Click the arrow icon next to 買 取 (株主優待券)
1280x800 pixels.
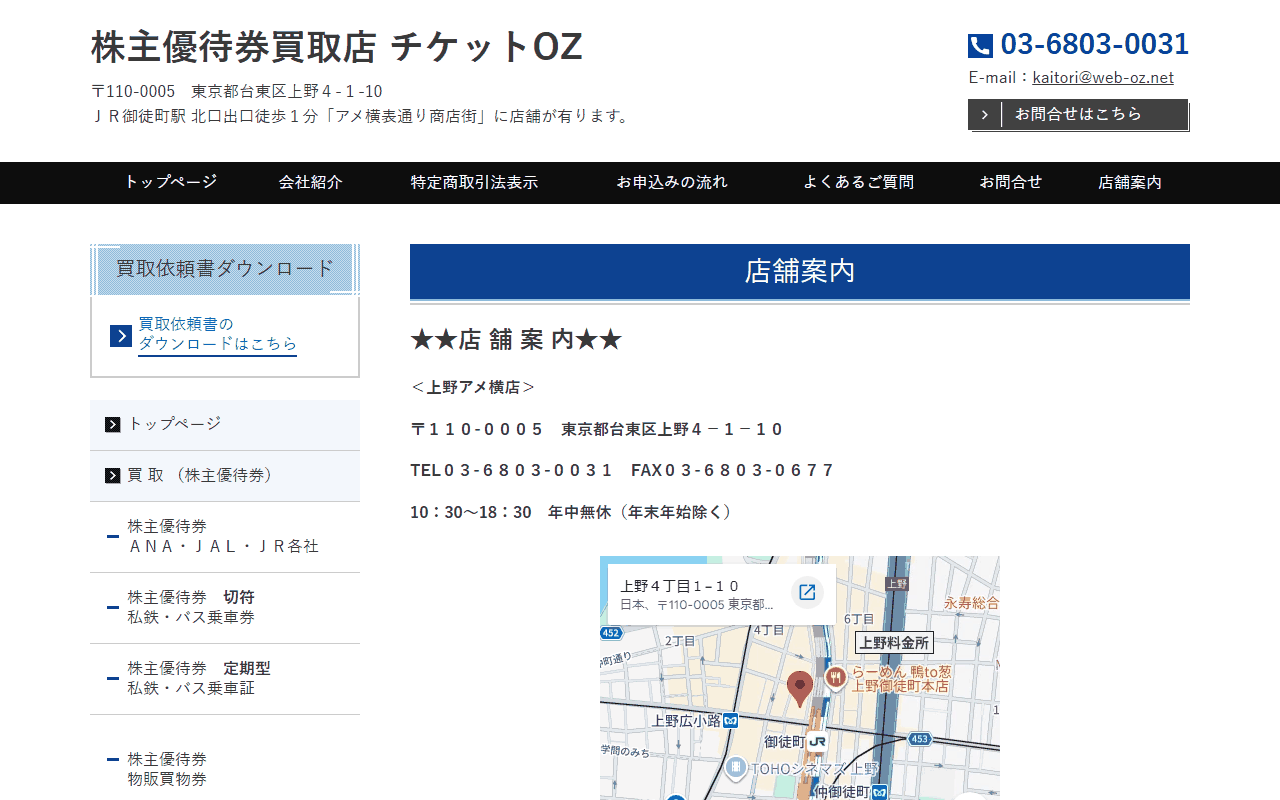coord(113,476)
